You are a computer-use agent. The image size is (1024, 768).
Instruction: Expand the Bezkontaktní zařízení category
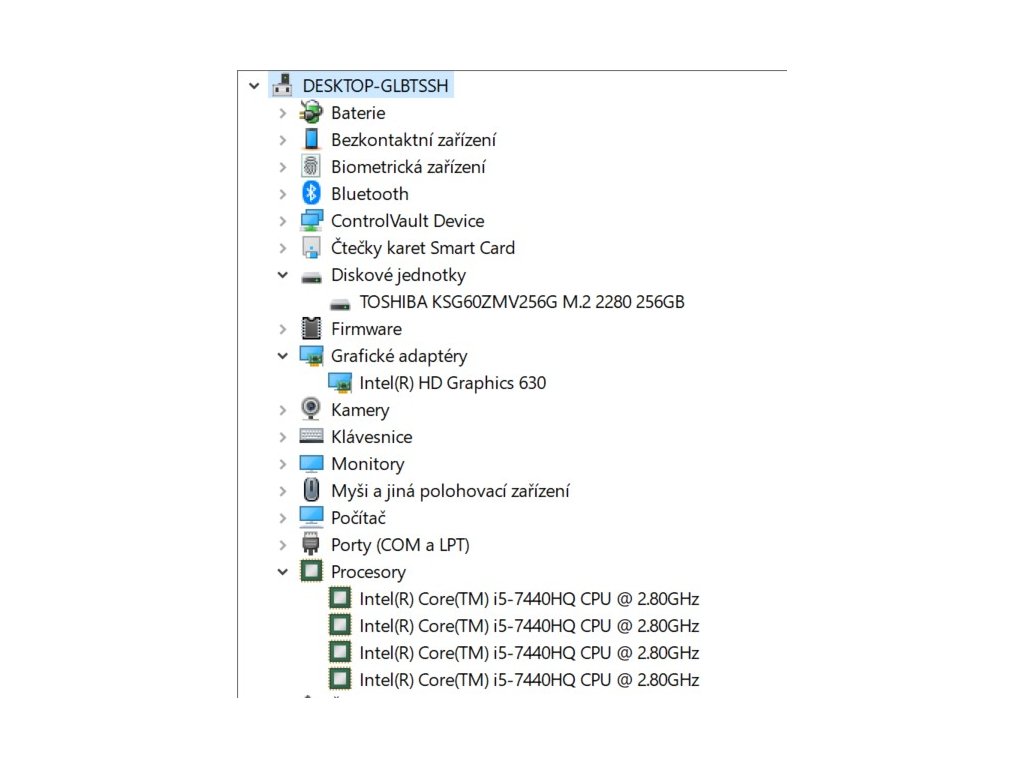pos(282,140)
